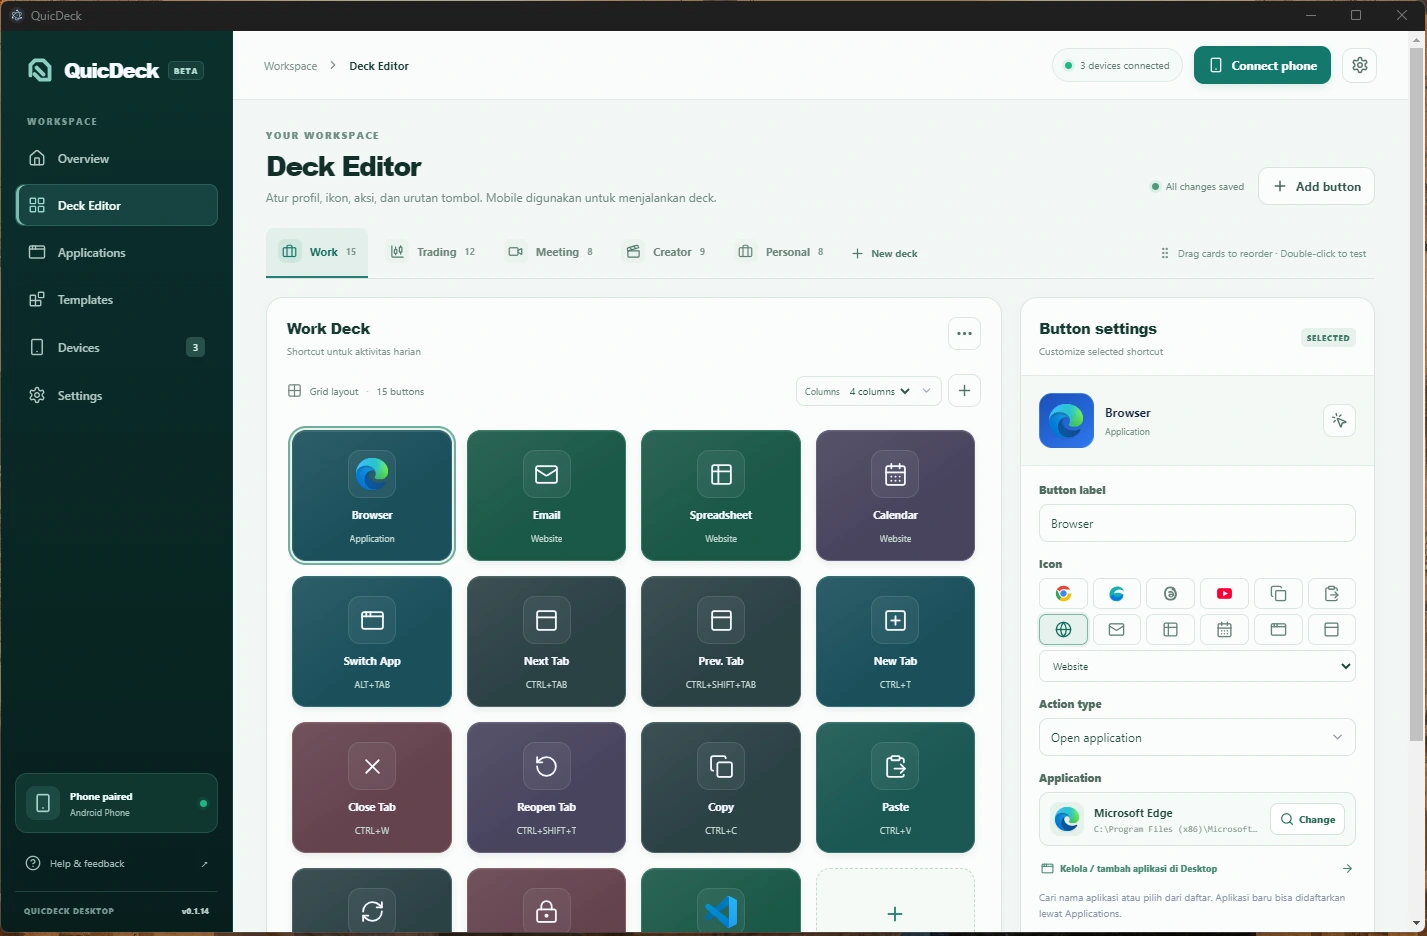This screenshot has height=936, width=1427.
Task: Select the Calendar website deck card
Action: point(895,495)
